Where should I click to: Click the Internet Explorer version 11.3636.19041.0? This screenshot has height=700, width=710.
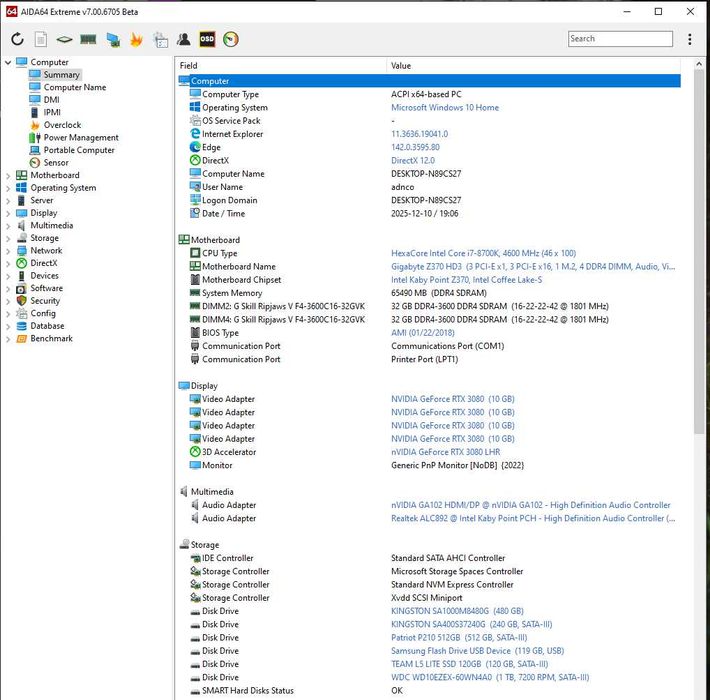(x=419, y=134)
